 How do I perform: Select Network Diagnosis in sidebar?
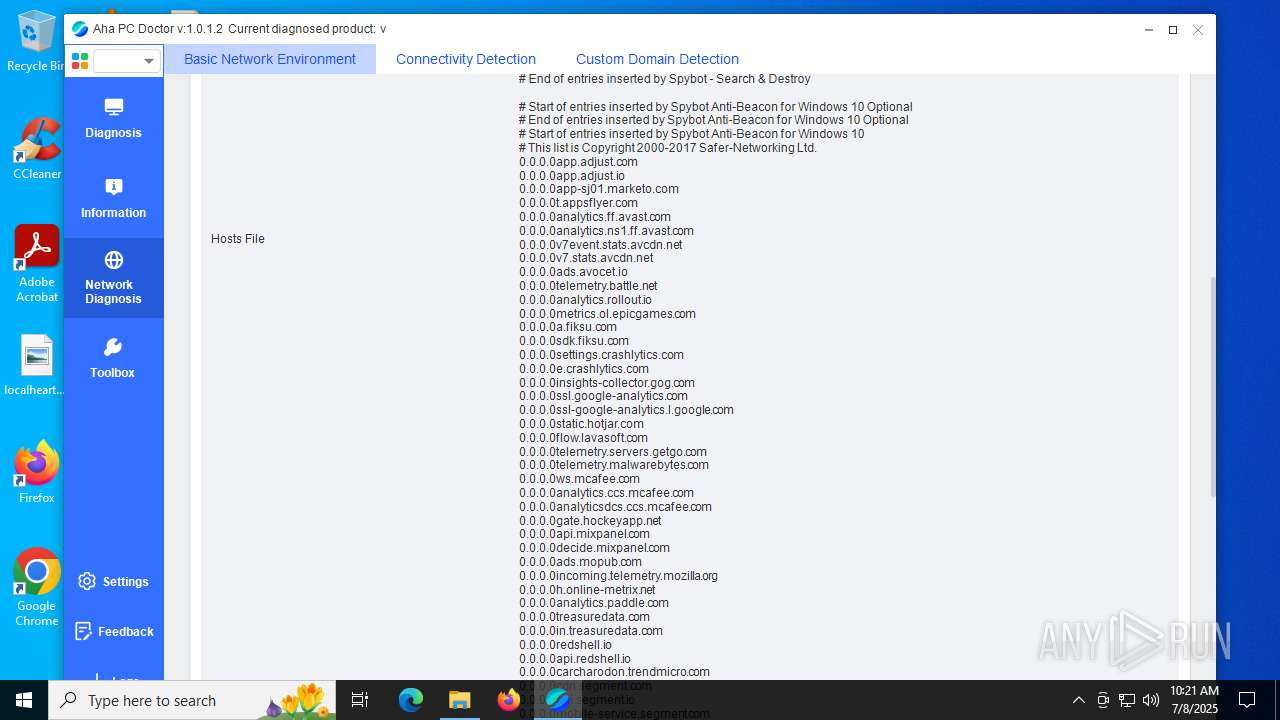tap(113, 278)
